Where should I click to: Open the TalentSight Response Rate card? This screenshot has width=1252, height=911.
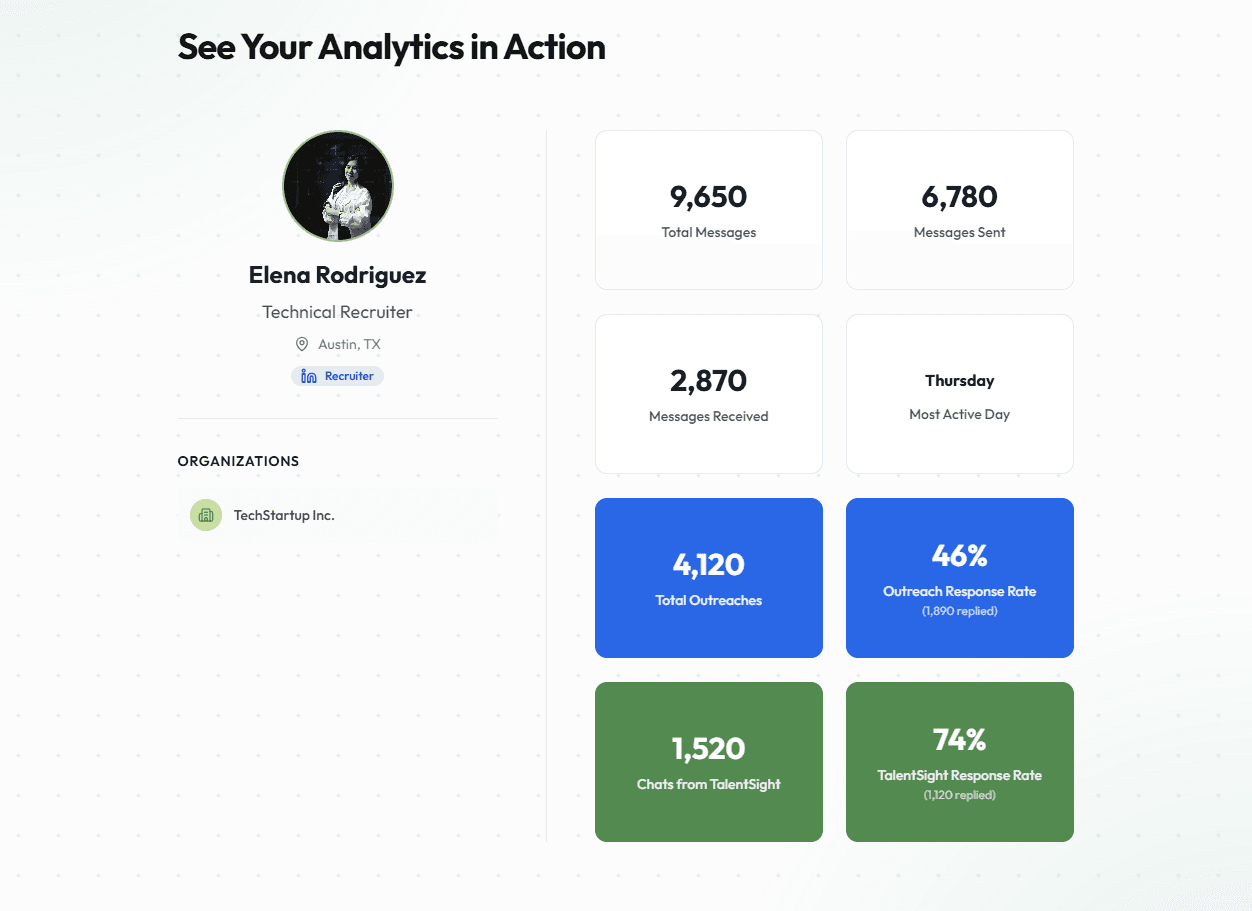[x=959, y=762]
